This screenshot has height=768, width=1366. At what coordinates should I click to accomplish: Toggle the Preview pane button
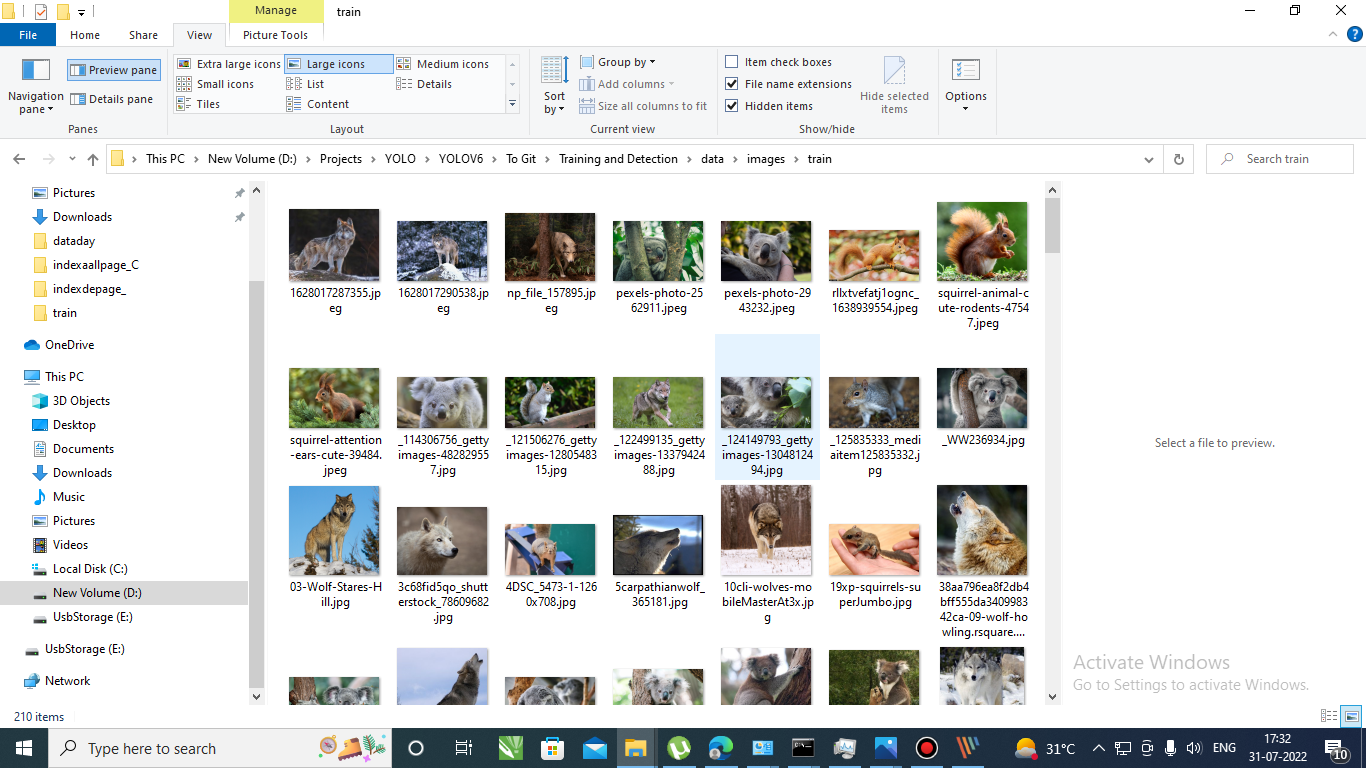pos(114,70)
